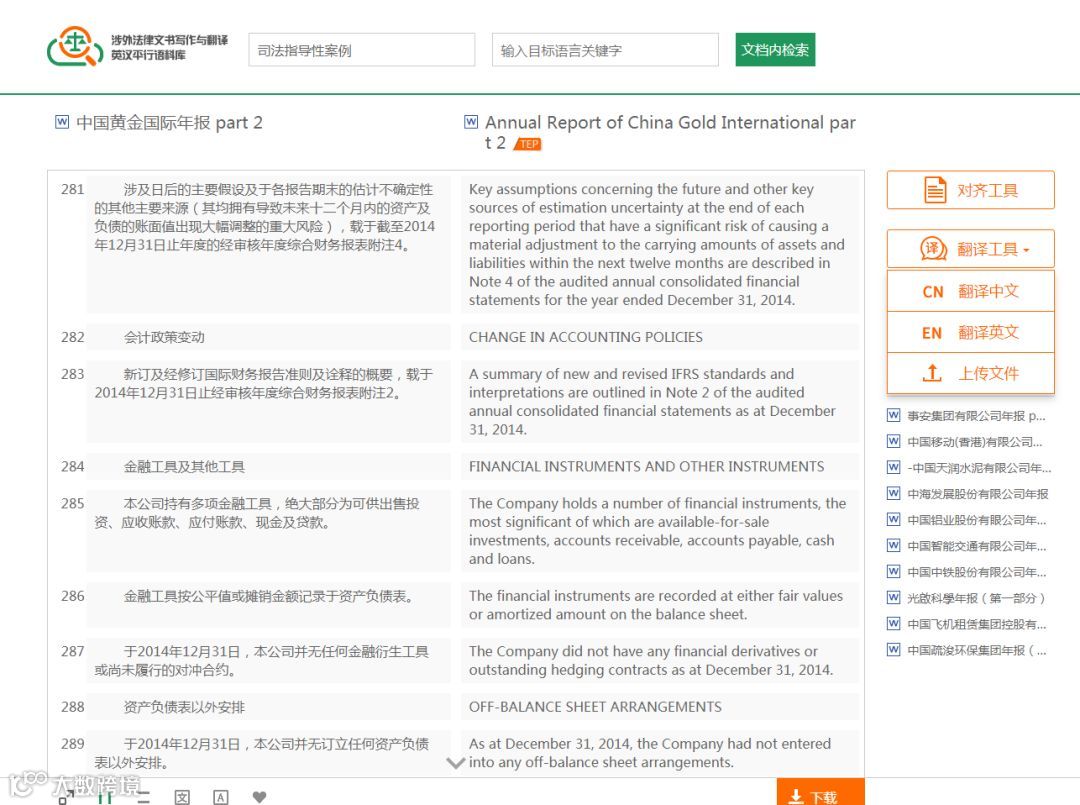Viewport: 1080px width, 805px height.
Task: Click Word icon next to 中国中铁股份有限公司
Action: 893,572
